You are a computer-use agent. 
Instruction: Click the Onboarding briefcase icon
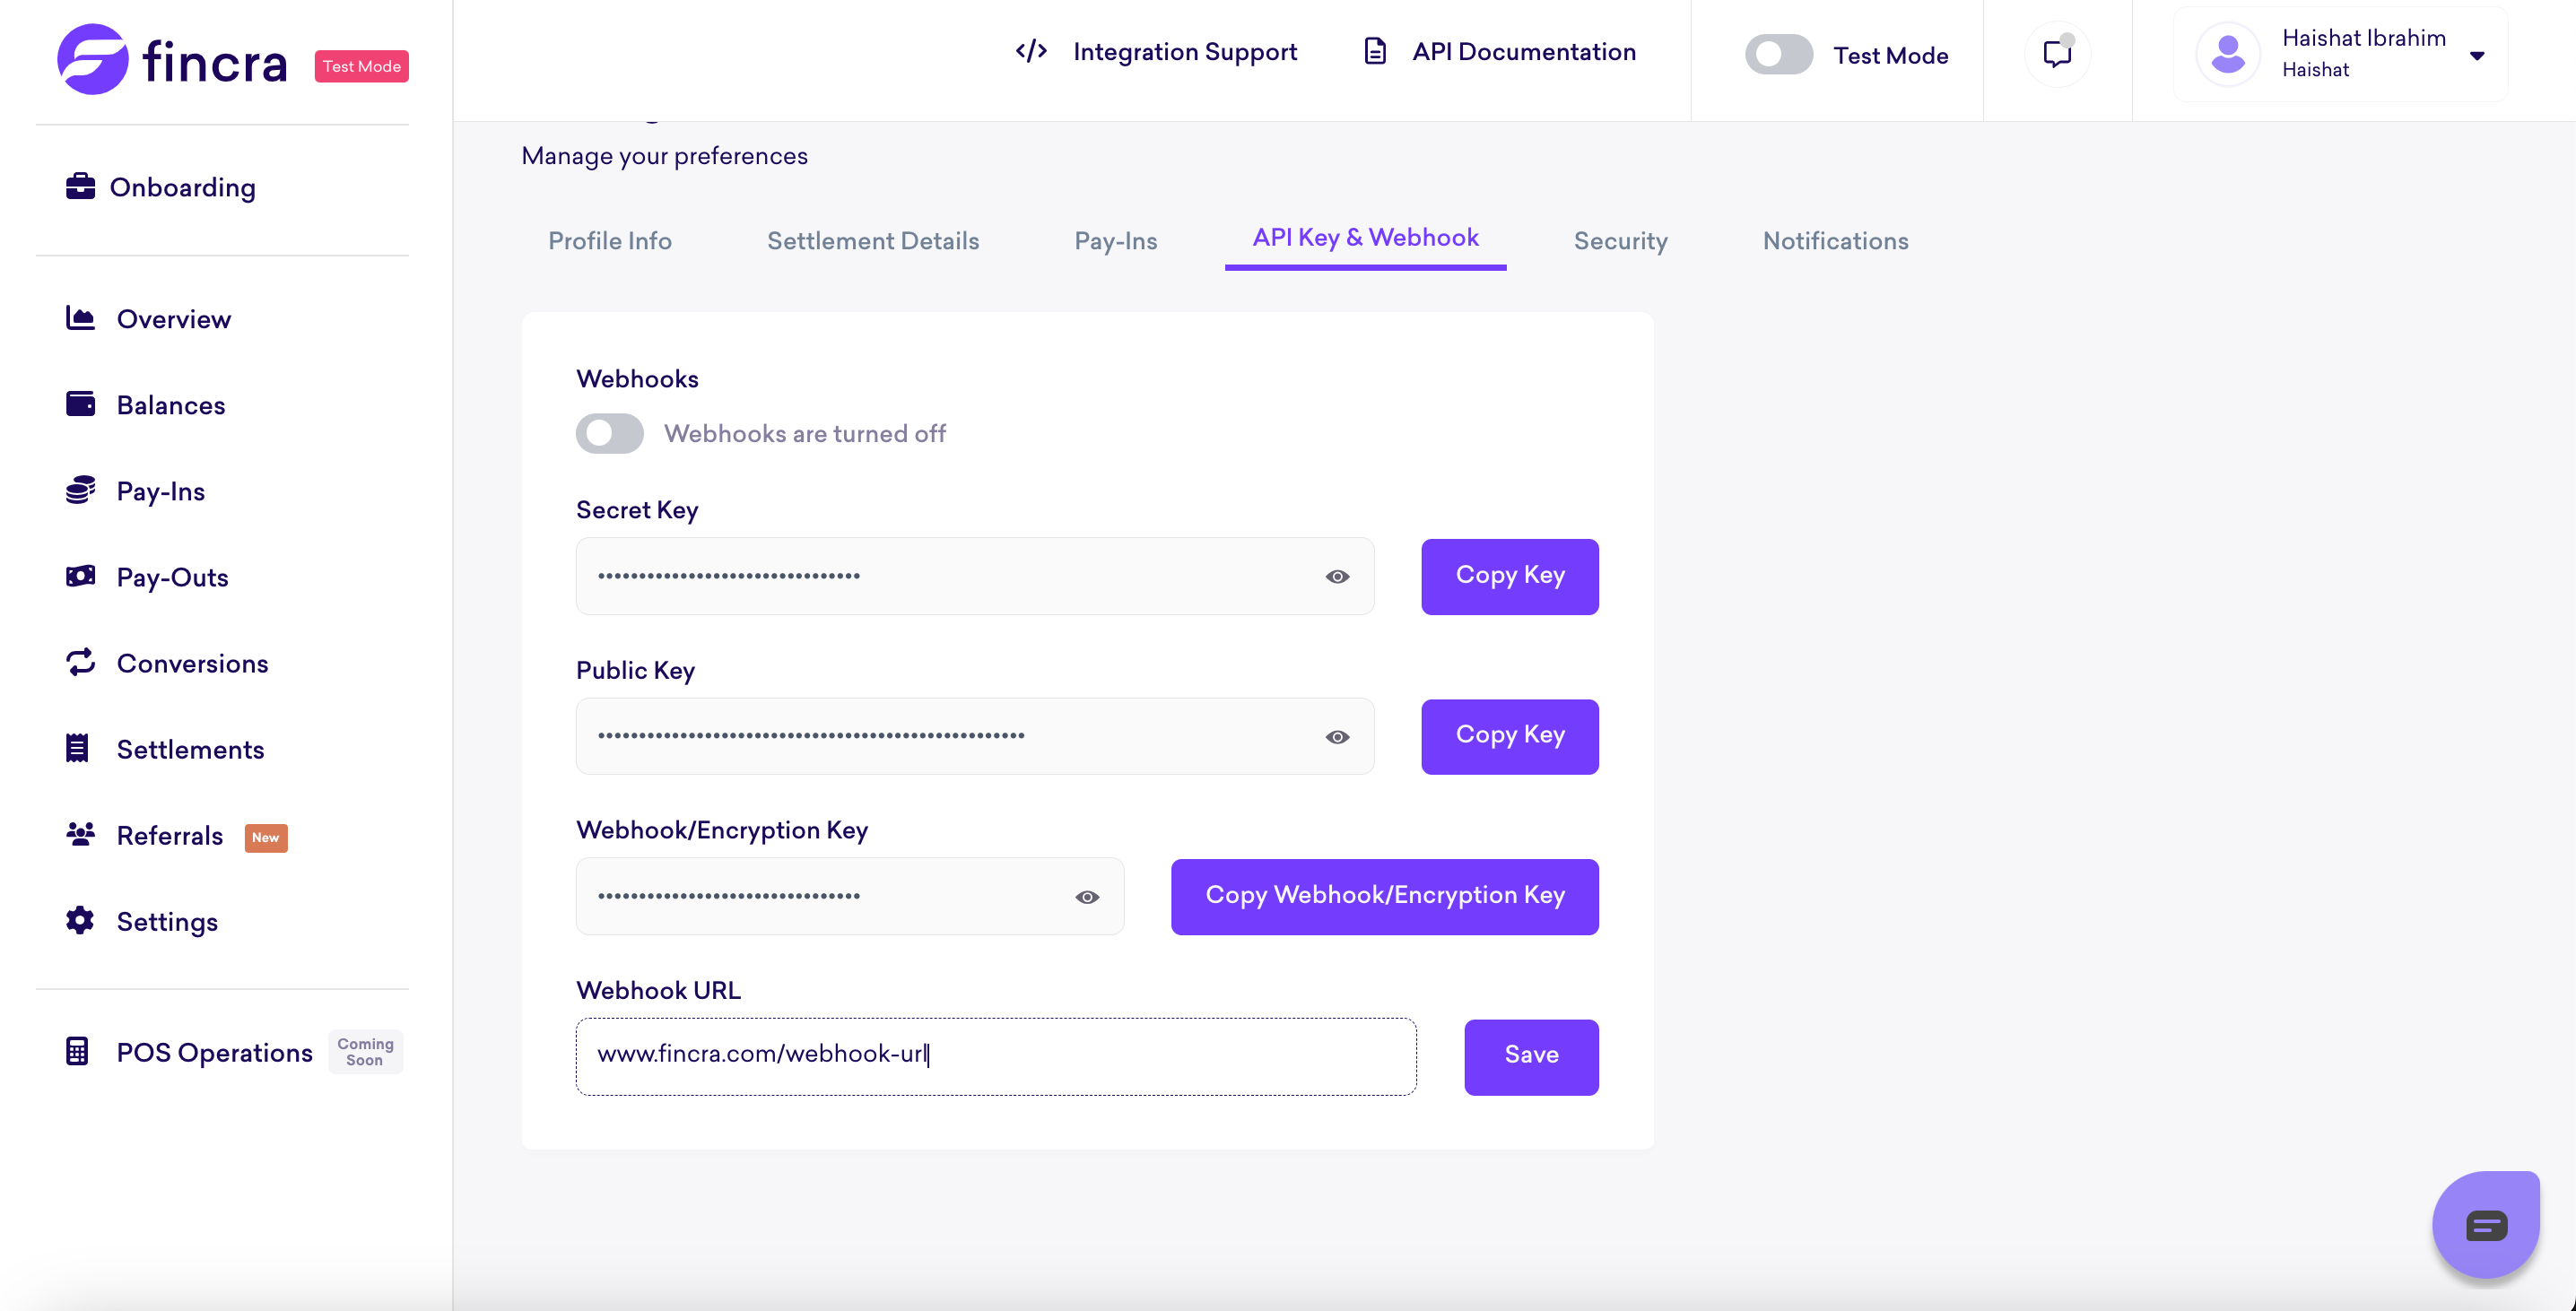[x=80, y=187]
